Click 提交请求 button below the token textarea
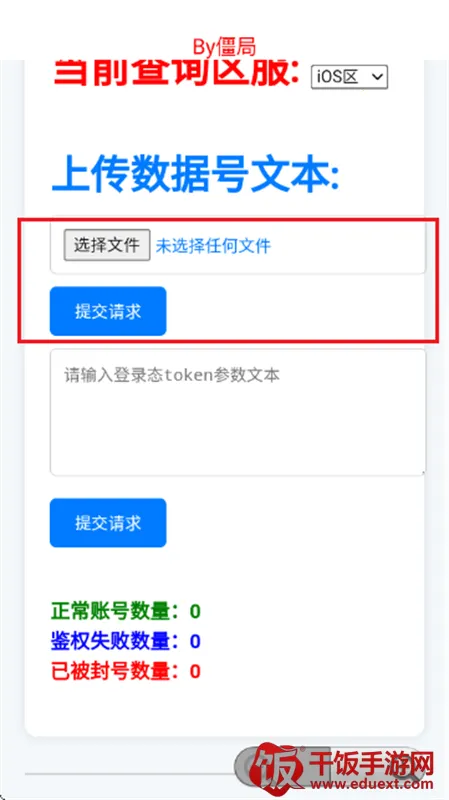The image size is (449, 800). [x=108, y=523]
